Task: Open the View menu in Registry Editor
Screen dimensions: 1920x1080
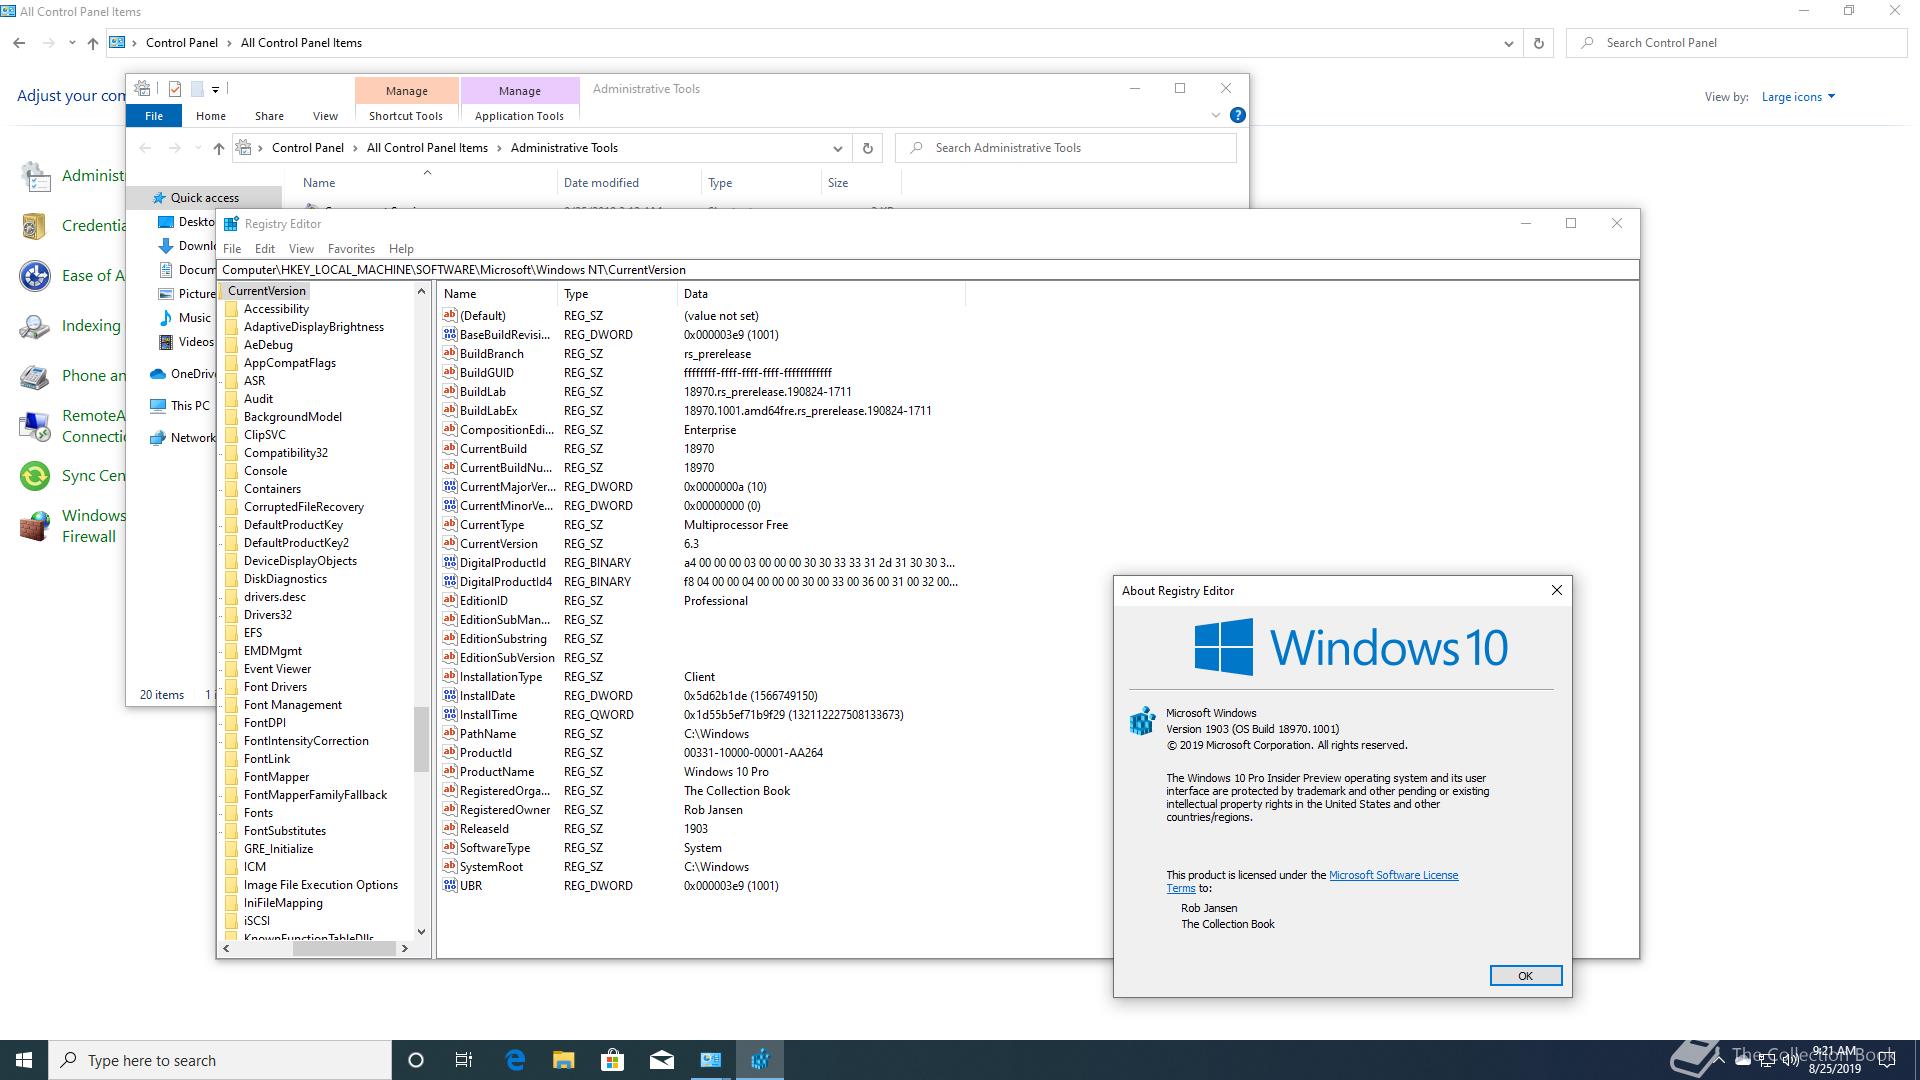Action: (x=301, y=249)
